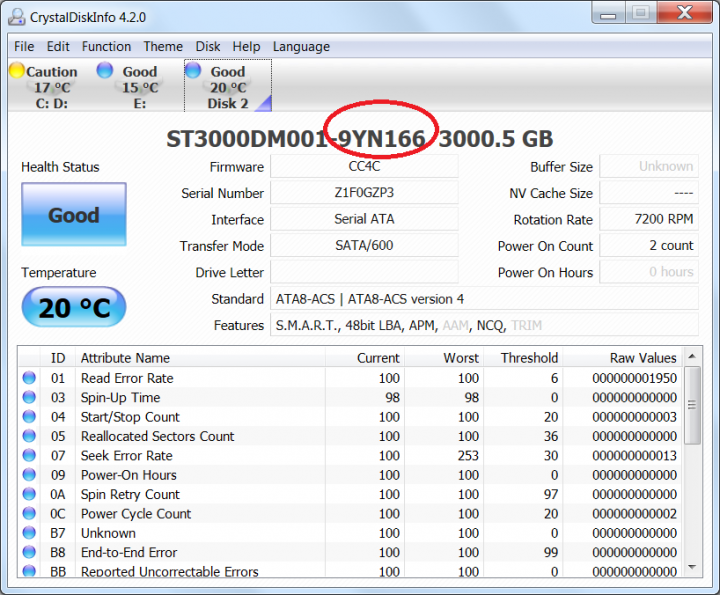Select the Good Disk 2 tab
The height and width of the screenshot is (595, 720).
click(x=228, y=86)
